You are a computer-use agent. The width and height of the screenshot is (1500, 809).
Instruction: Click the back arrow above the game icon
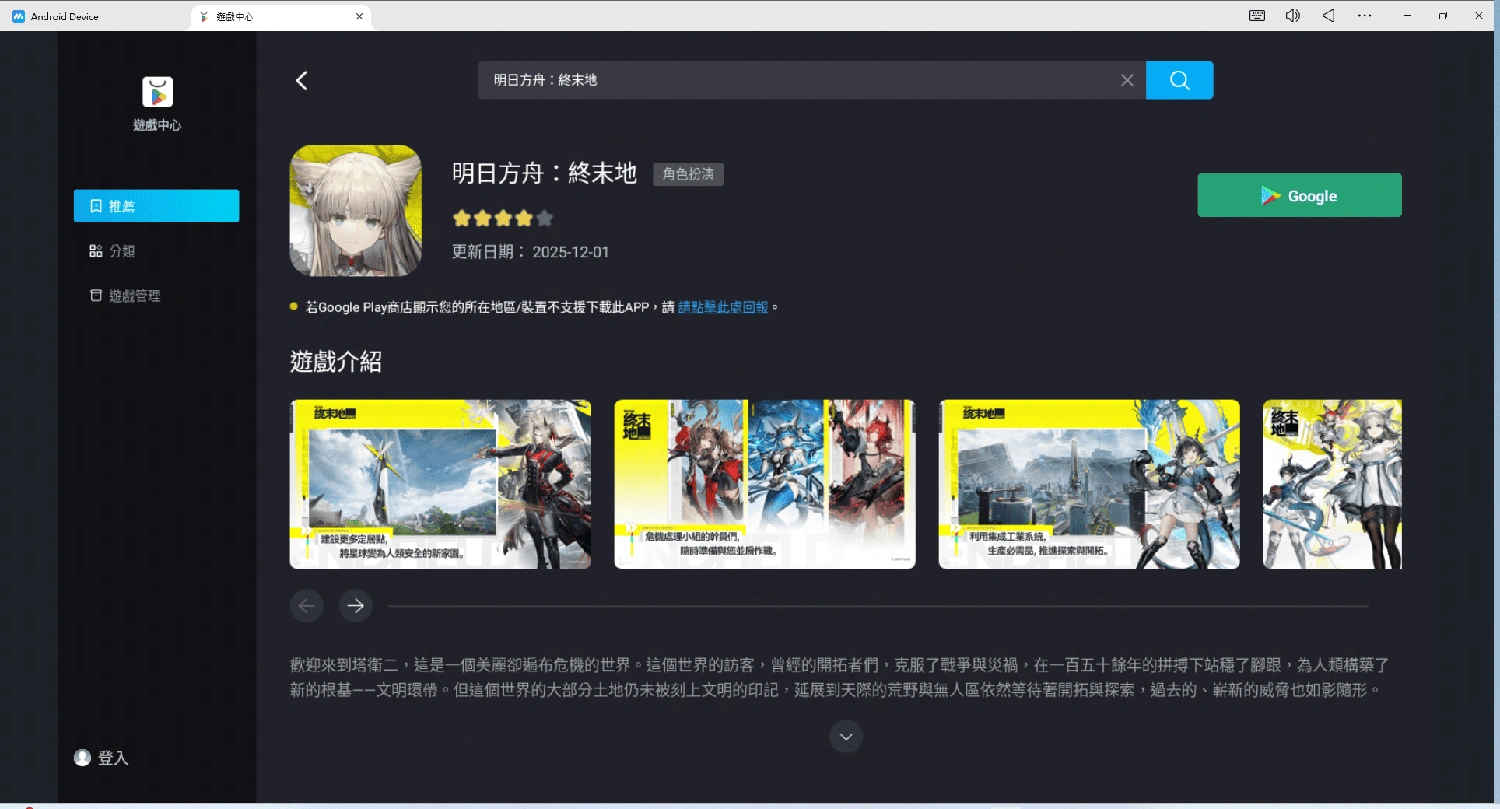tap(301, 80)
